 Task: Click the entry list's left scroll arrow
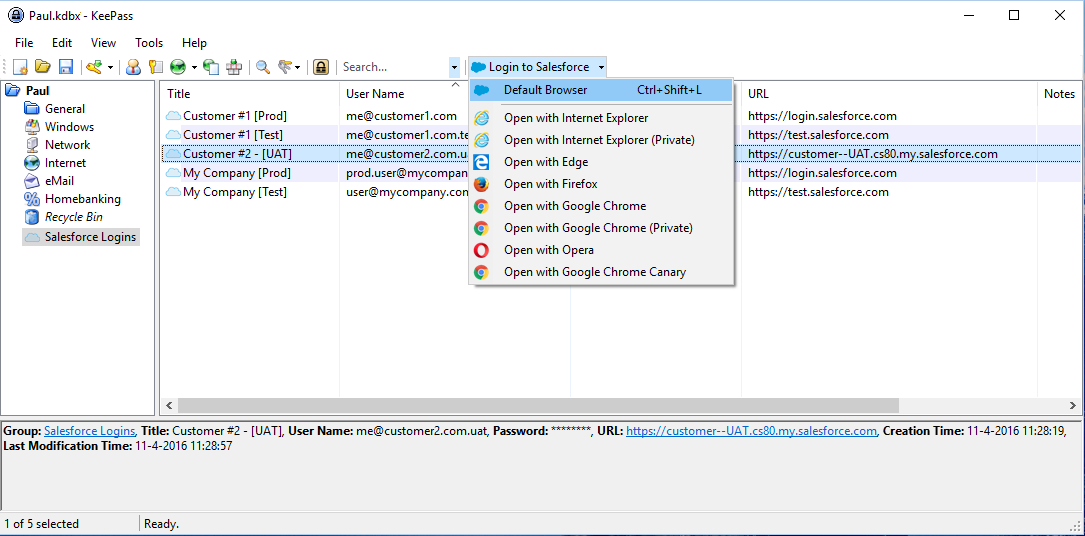tap(169, 405)
